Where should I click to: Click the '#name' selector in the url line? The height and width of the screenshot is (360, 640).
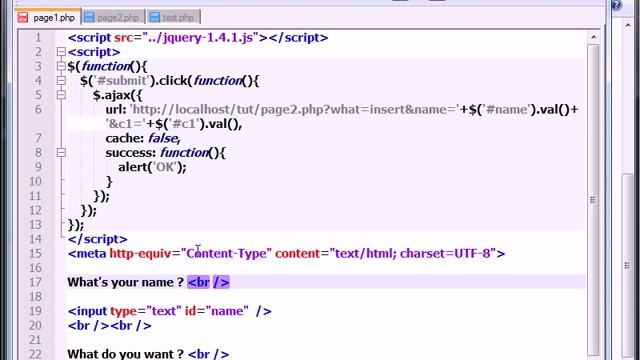click(x=507, y=109)
